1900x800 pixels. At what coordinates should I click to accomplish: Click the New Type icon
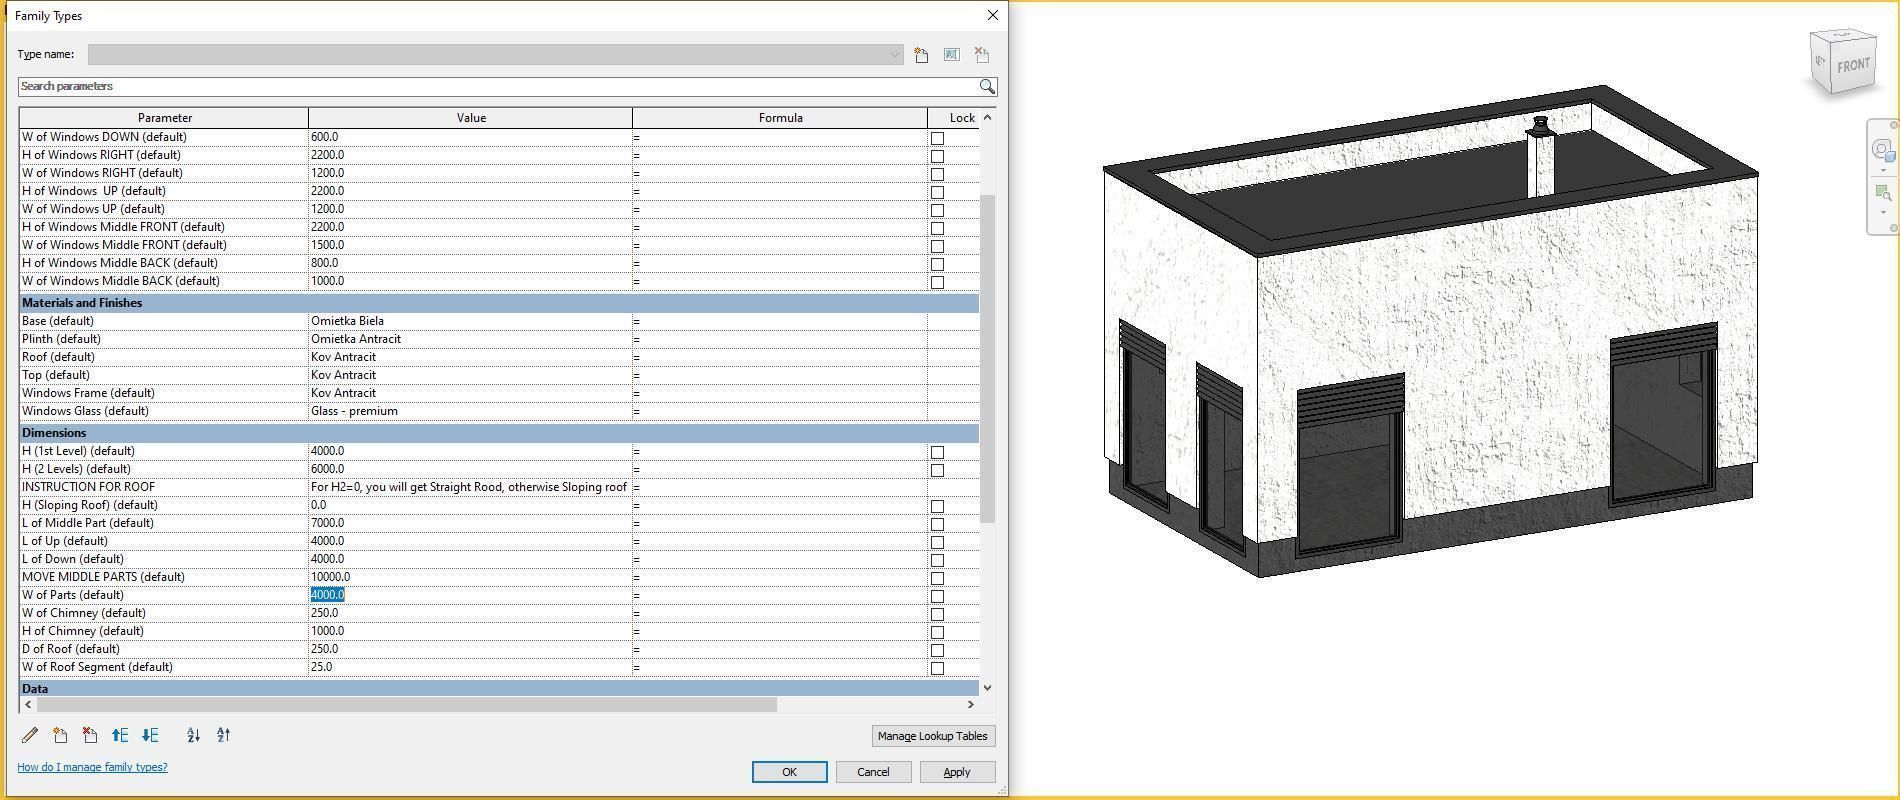pyautogui.click(x=921, y=55)
